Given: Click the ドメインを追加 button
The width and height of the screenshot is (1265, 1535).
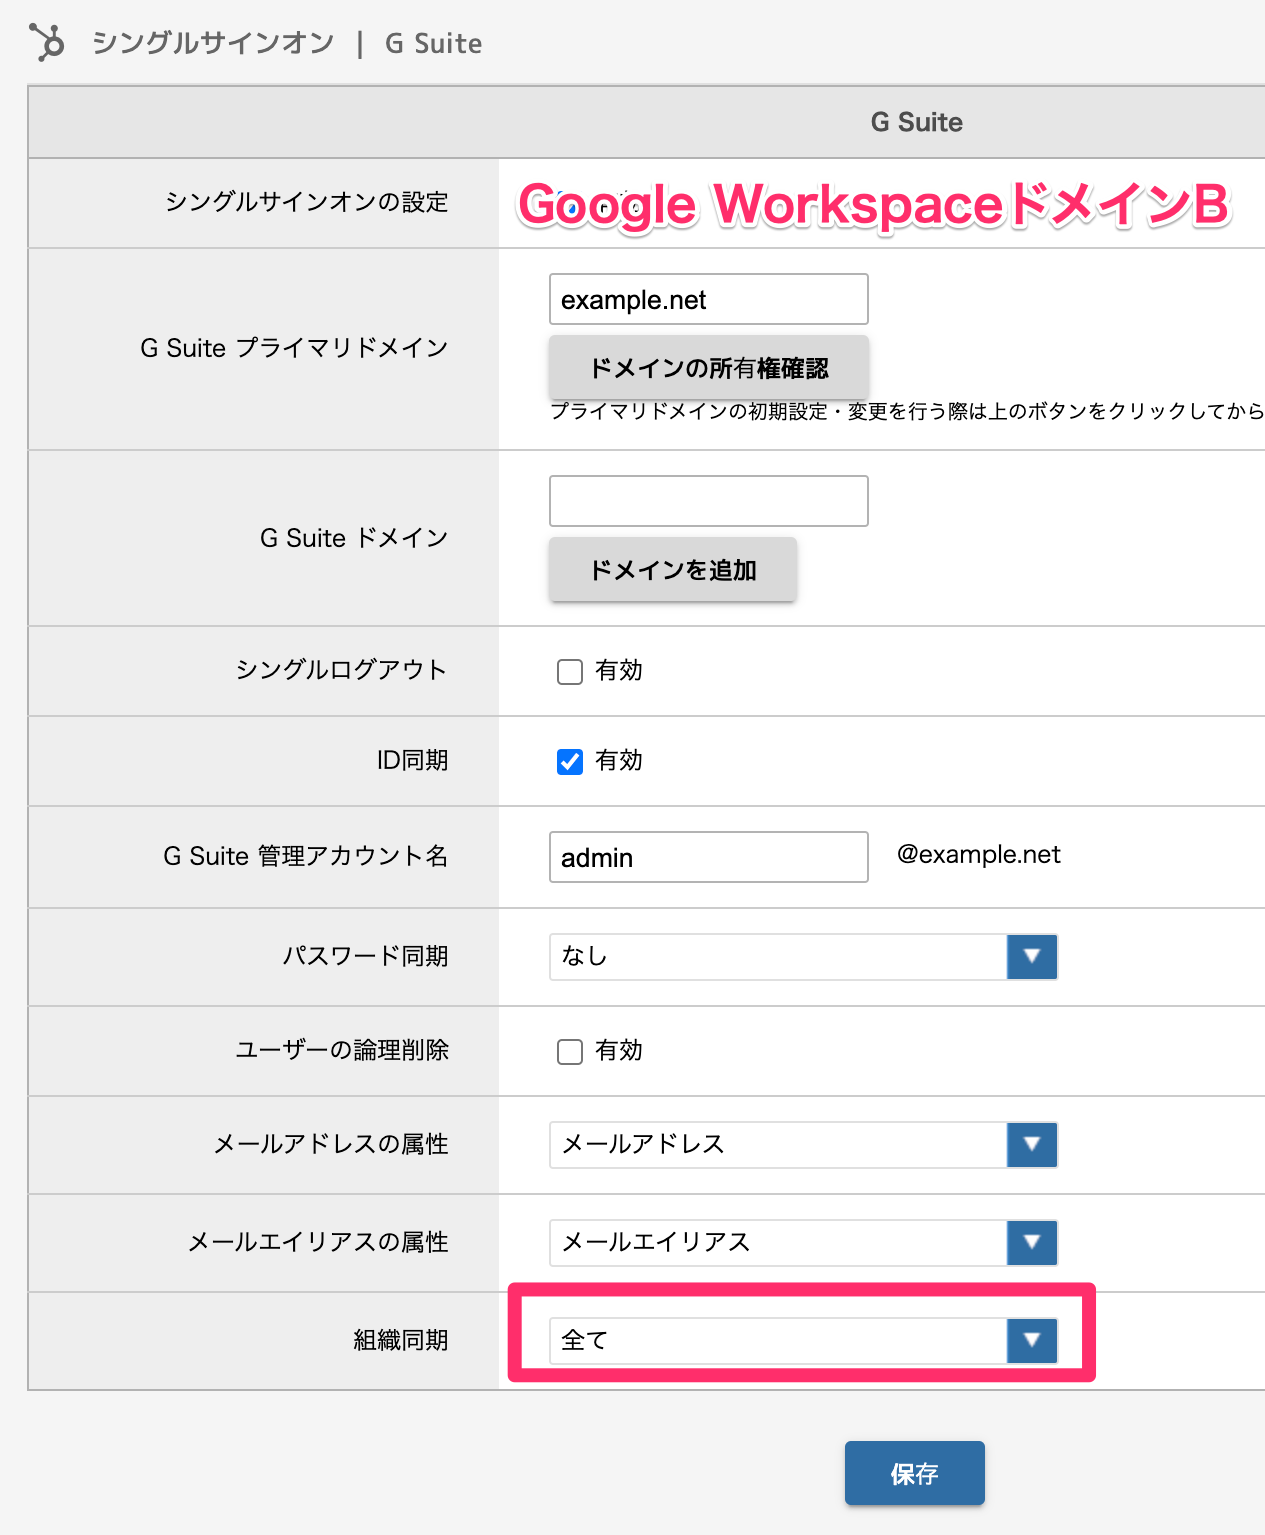Looking at the screenshot, I should [x=672, y=570].
